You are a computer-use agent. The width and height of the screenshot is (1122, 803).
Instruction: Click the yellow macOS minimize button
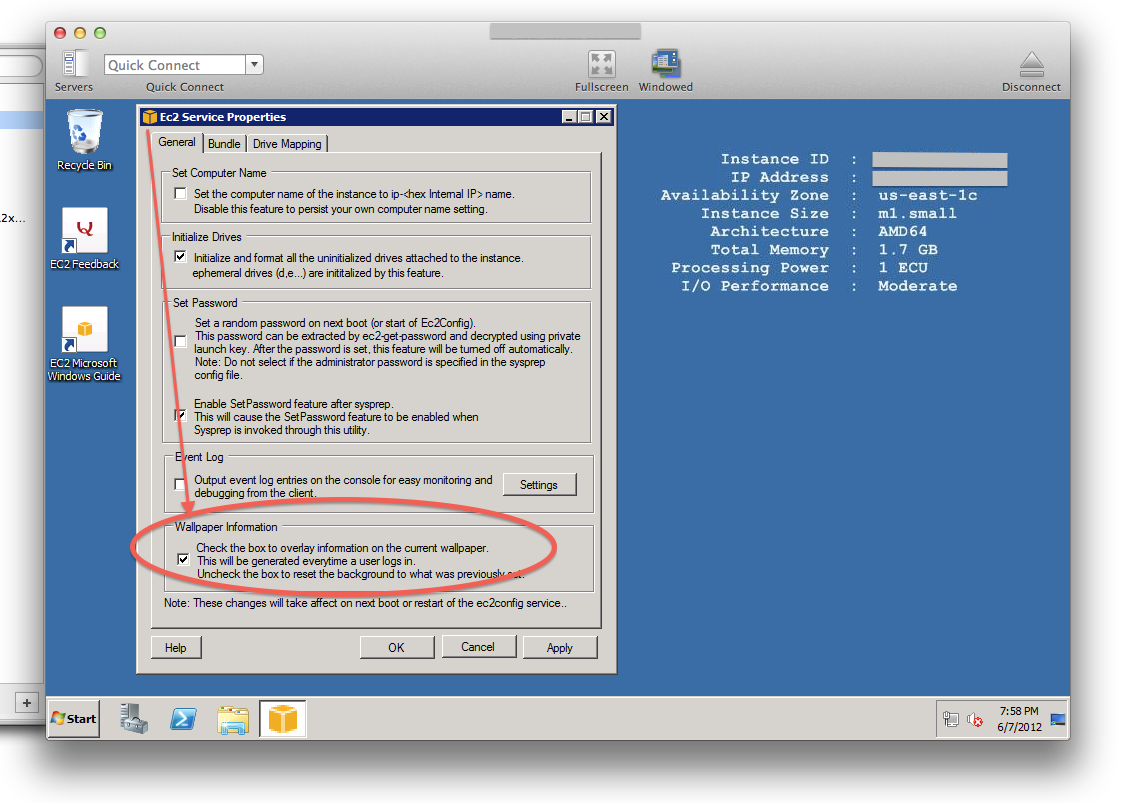pos(80,33)
